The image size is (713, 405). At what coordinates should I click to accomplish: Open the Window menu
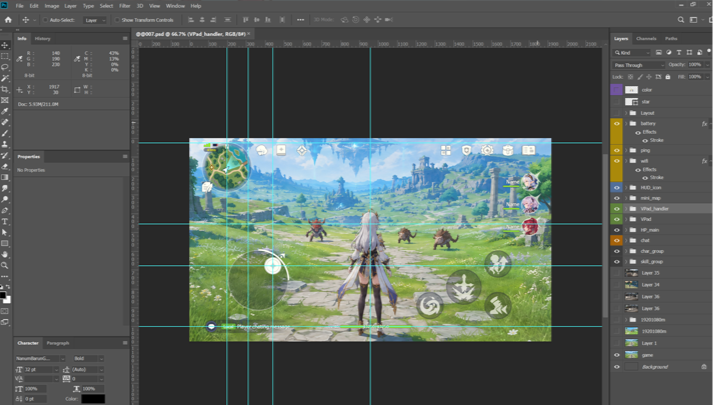[175, 6]
